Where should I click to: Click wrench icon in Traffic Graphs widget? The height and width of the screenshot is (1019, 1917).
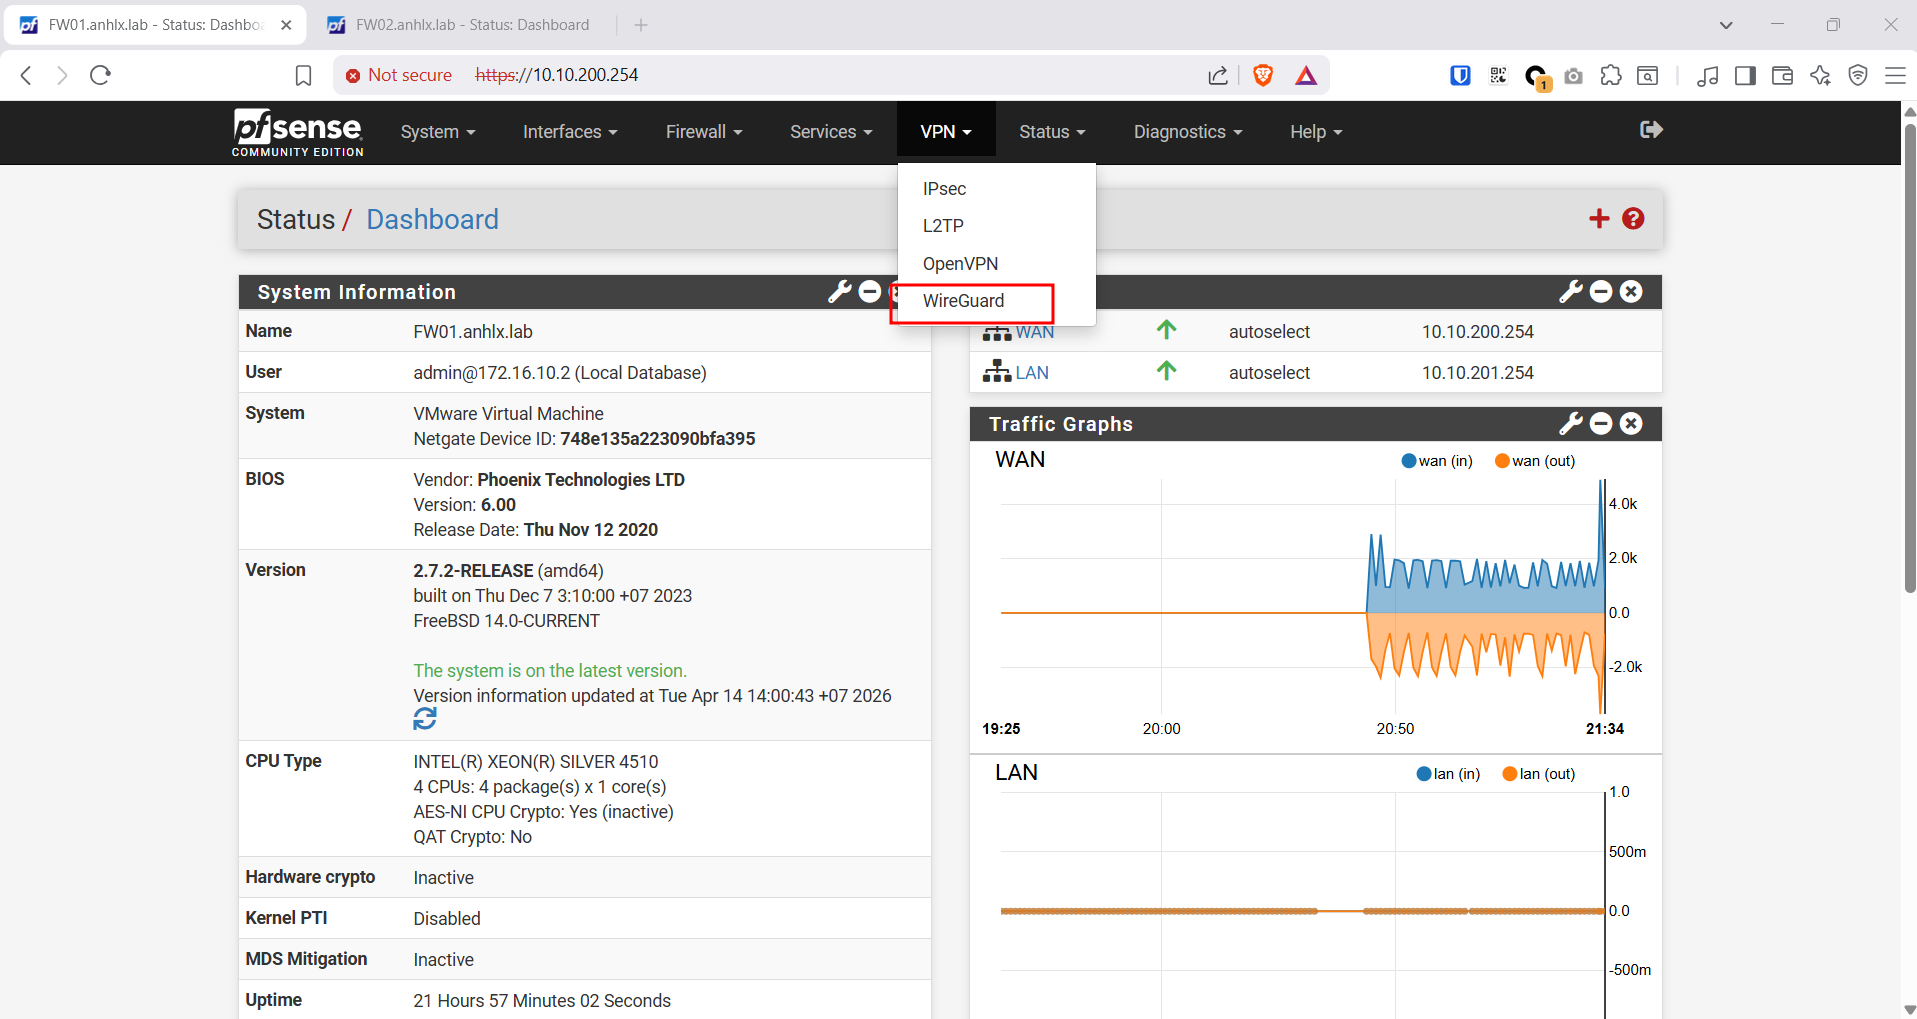[x=1570, y=424]
